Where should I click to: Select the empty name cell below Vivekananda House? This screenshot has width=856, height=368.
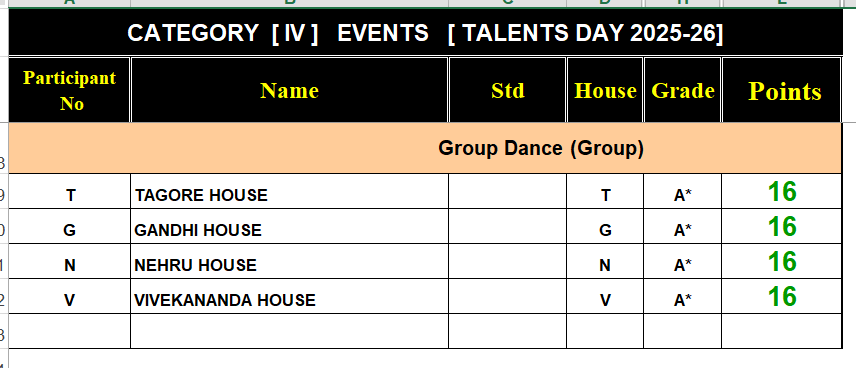tap(289, 331)
